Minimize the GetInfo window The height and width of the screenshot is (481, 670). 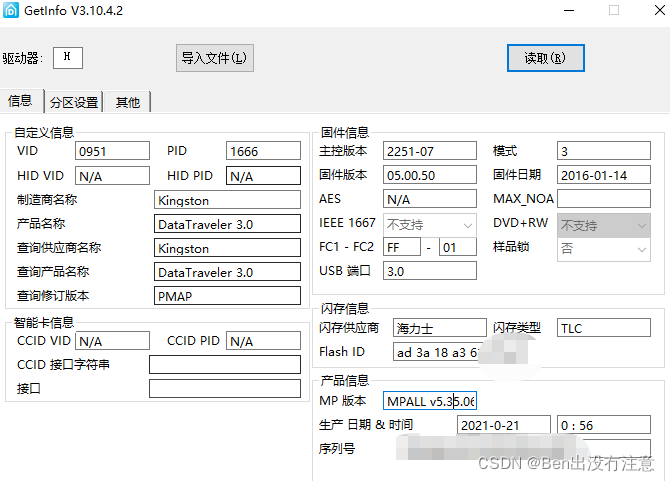[569, 10]
